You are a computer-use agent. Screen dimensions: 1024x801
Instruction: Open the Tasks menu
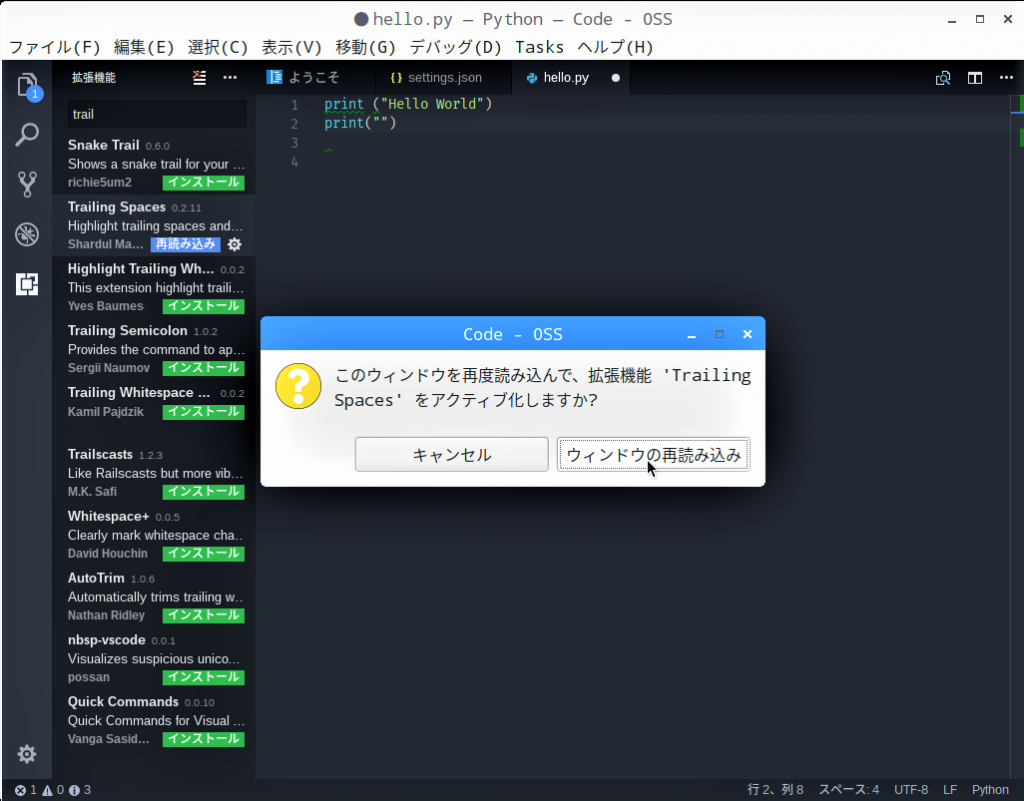[539, 47]
